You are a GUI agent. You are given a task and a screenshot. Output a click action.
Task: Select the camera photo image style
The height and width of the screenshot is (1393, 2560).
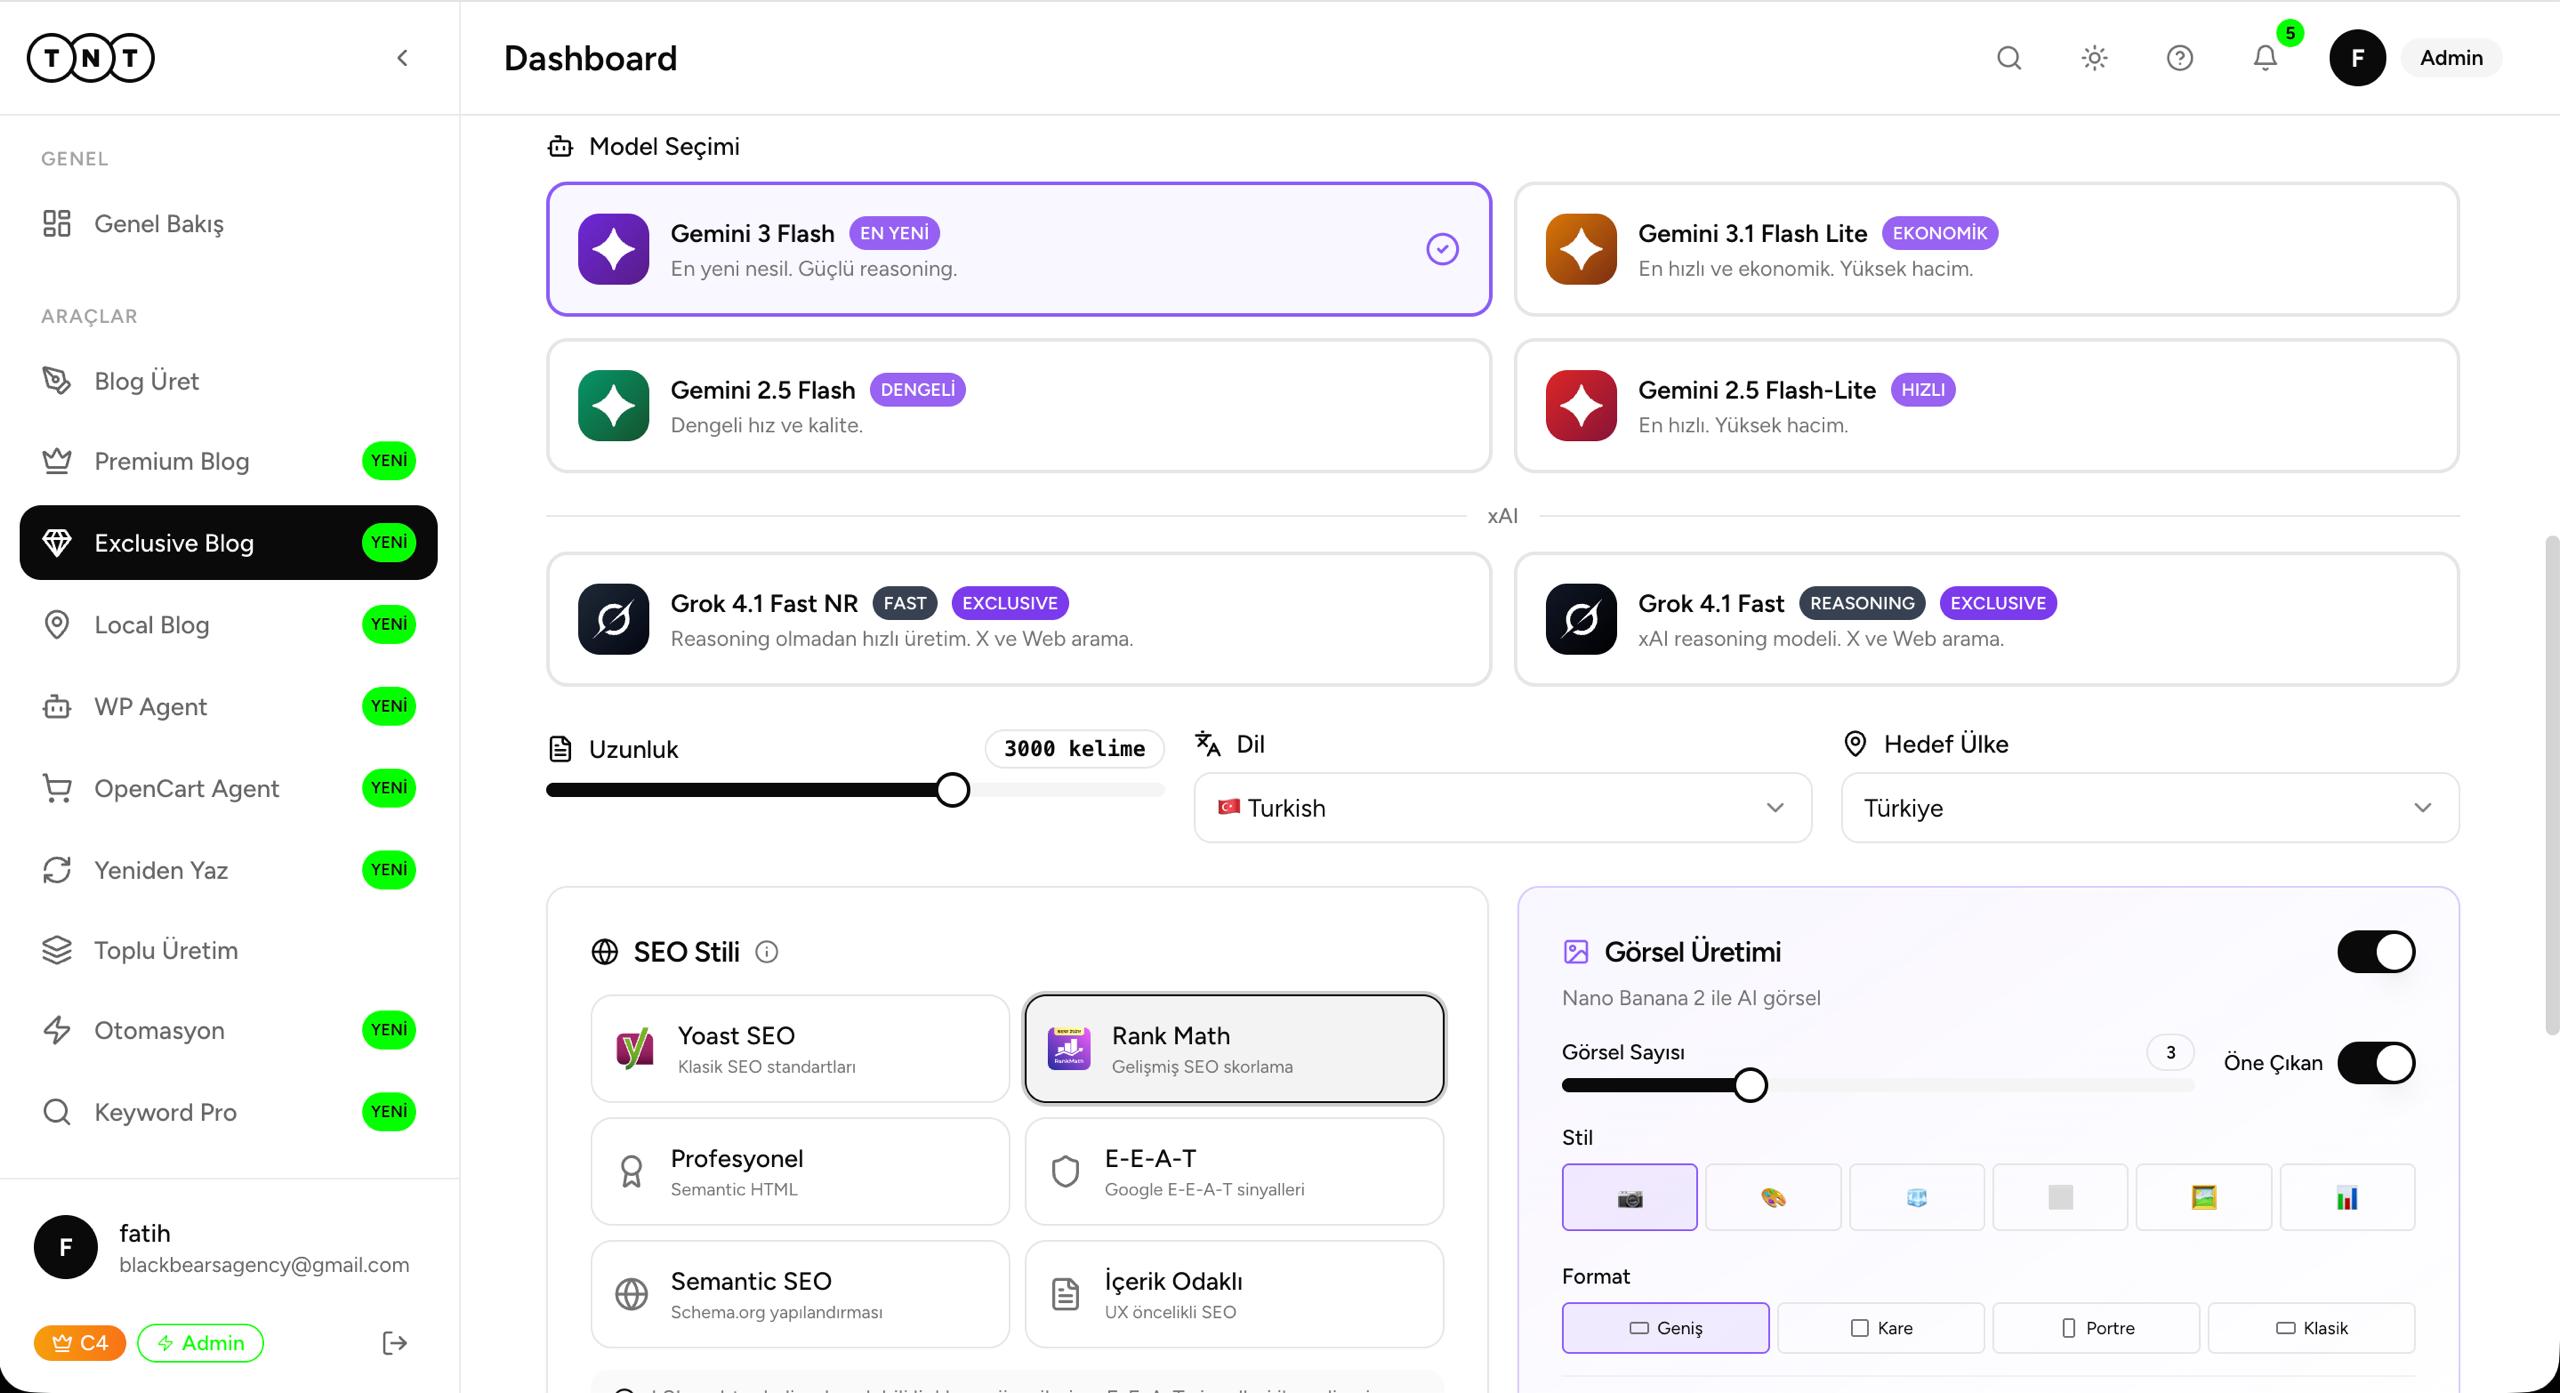pyautogui.click(x=1629, y=1197)
